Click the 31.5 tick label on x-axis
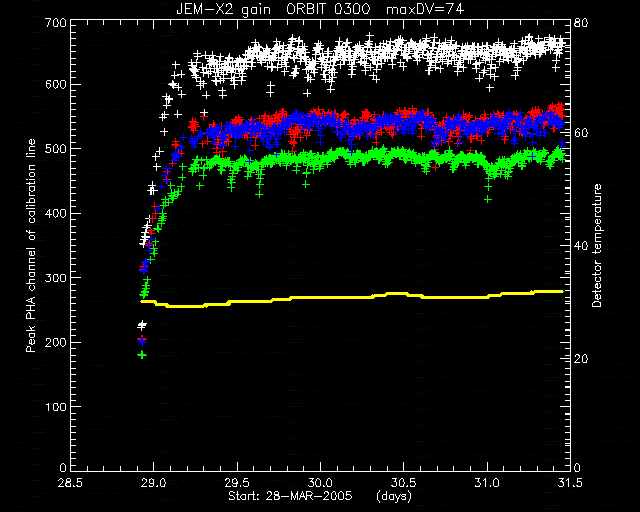Screen dimensions: 640x512 tap(569, 483)
